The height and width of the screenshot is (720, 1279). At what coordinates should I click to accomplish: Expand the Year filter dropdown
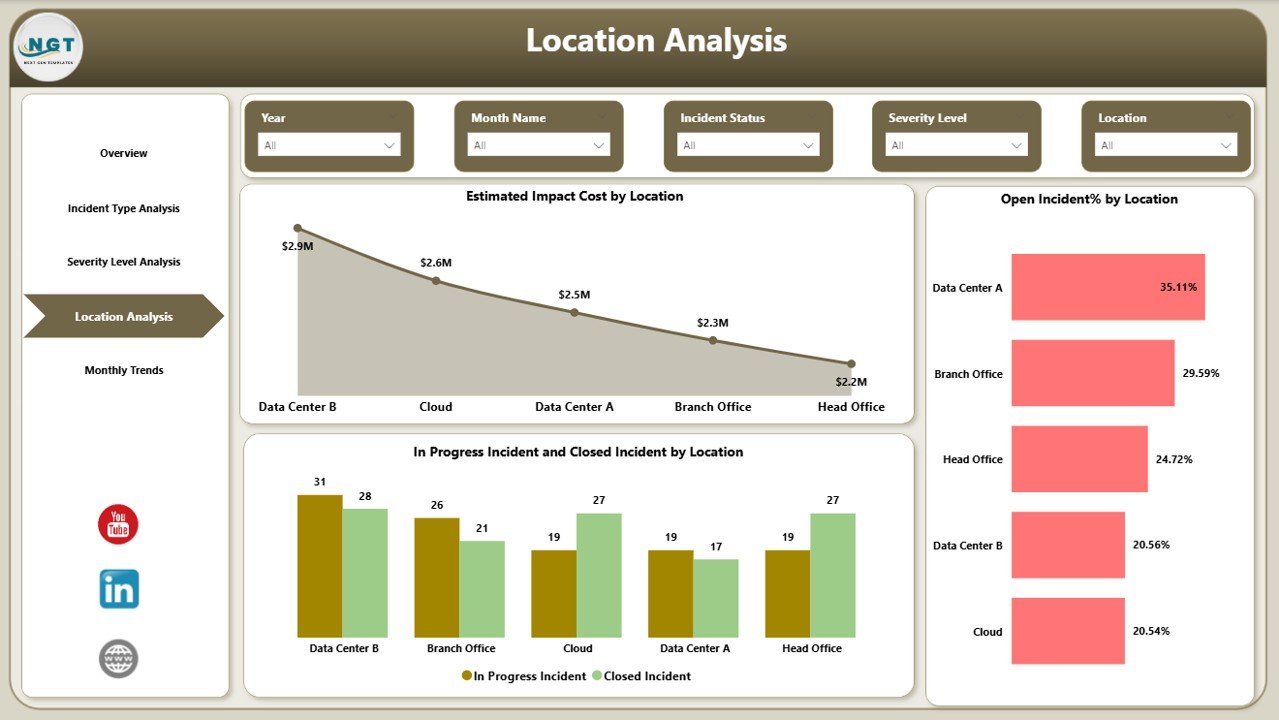[389, 145]
